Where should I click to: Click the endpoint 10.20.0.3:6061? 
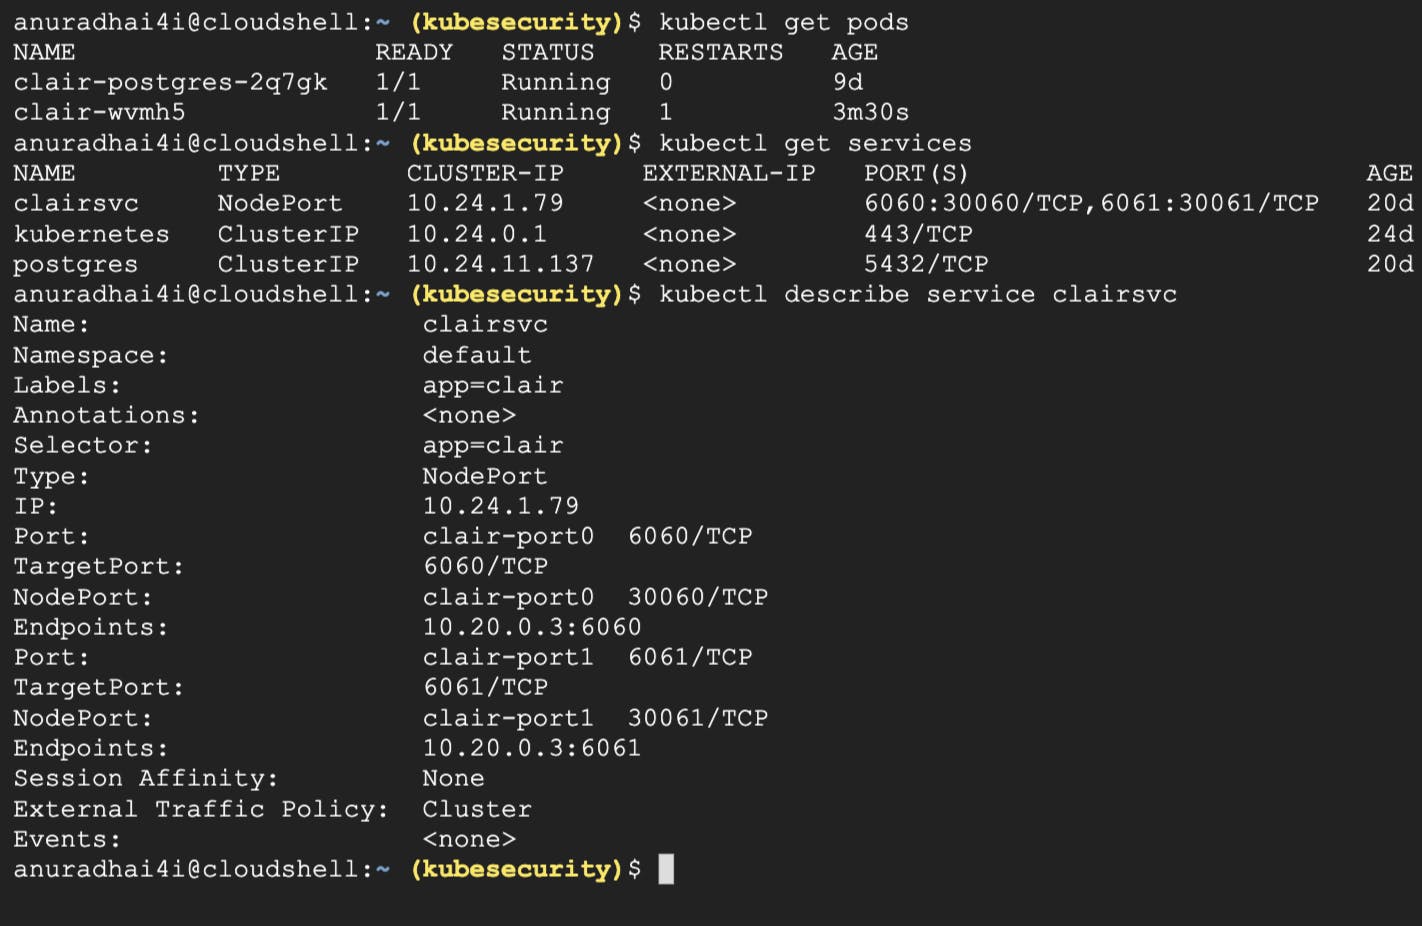(532, 748)
